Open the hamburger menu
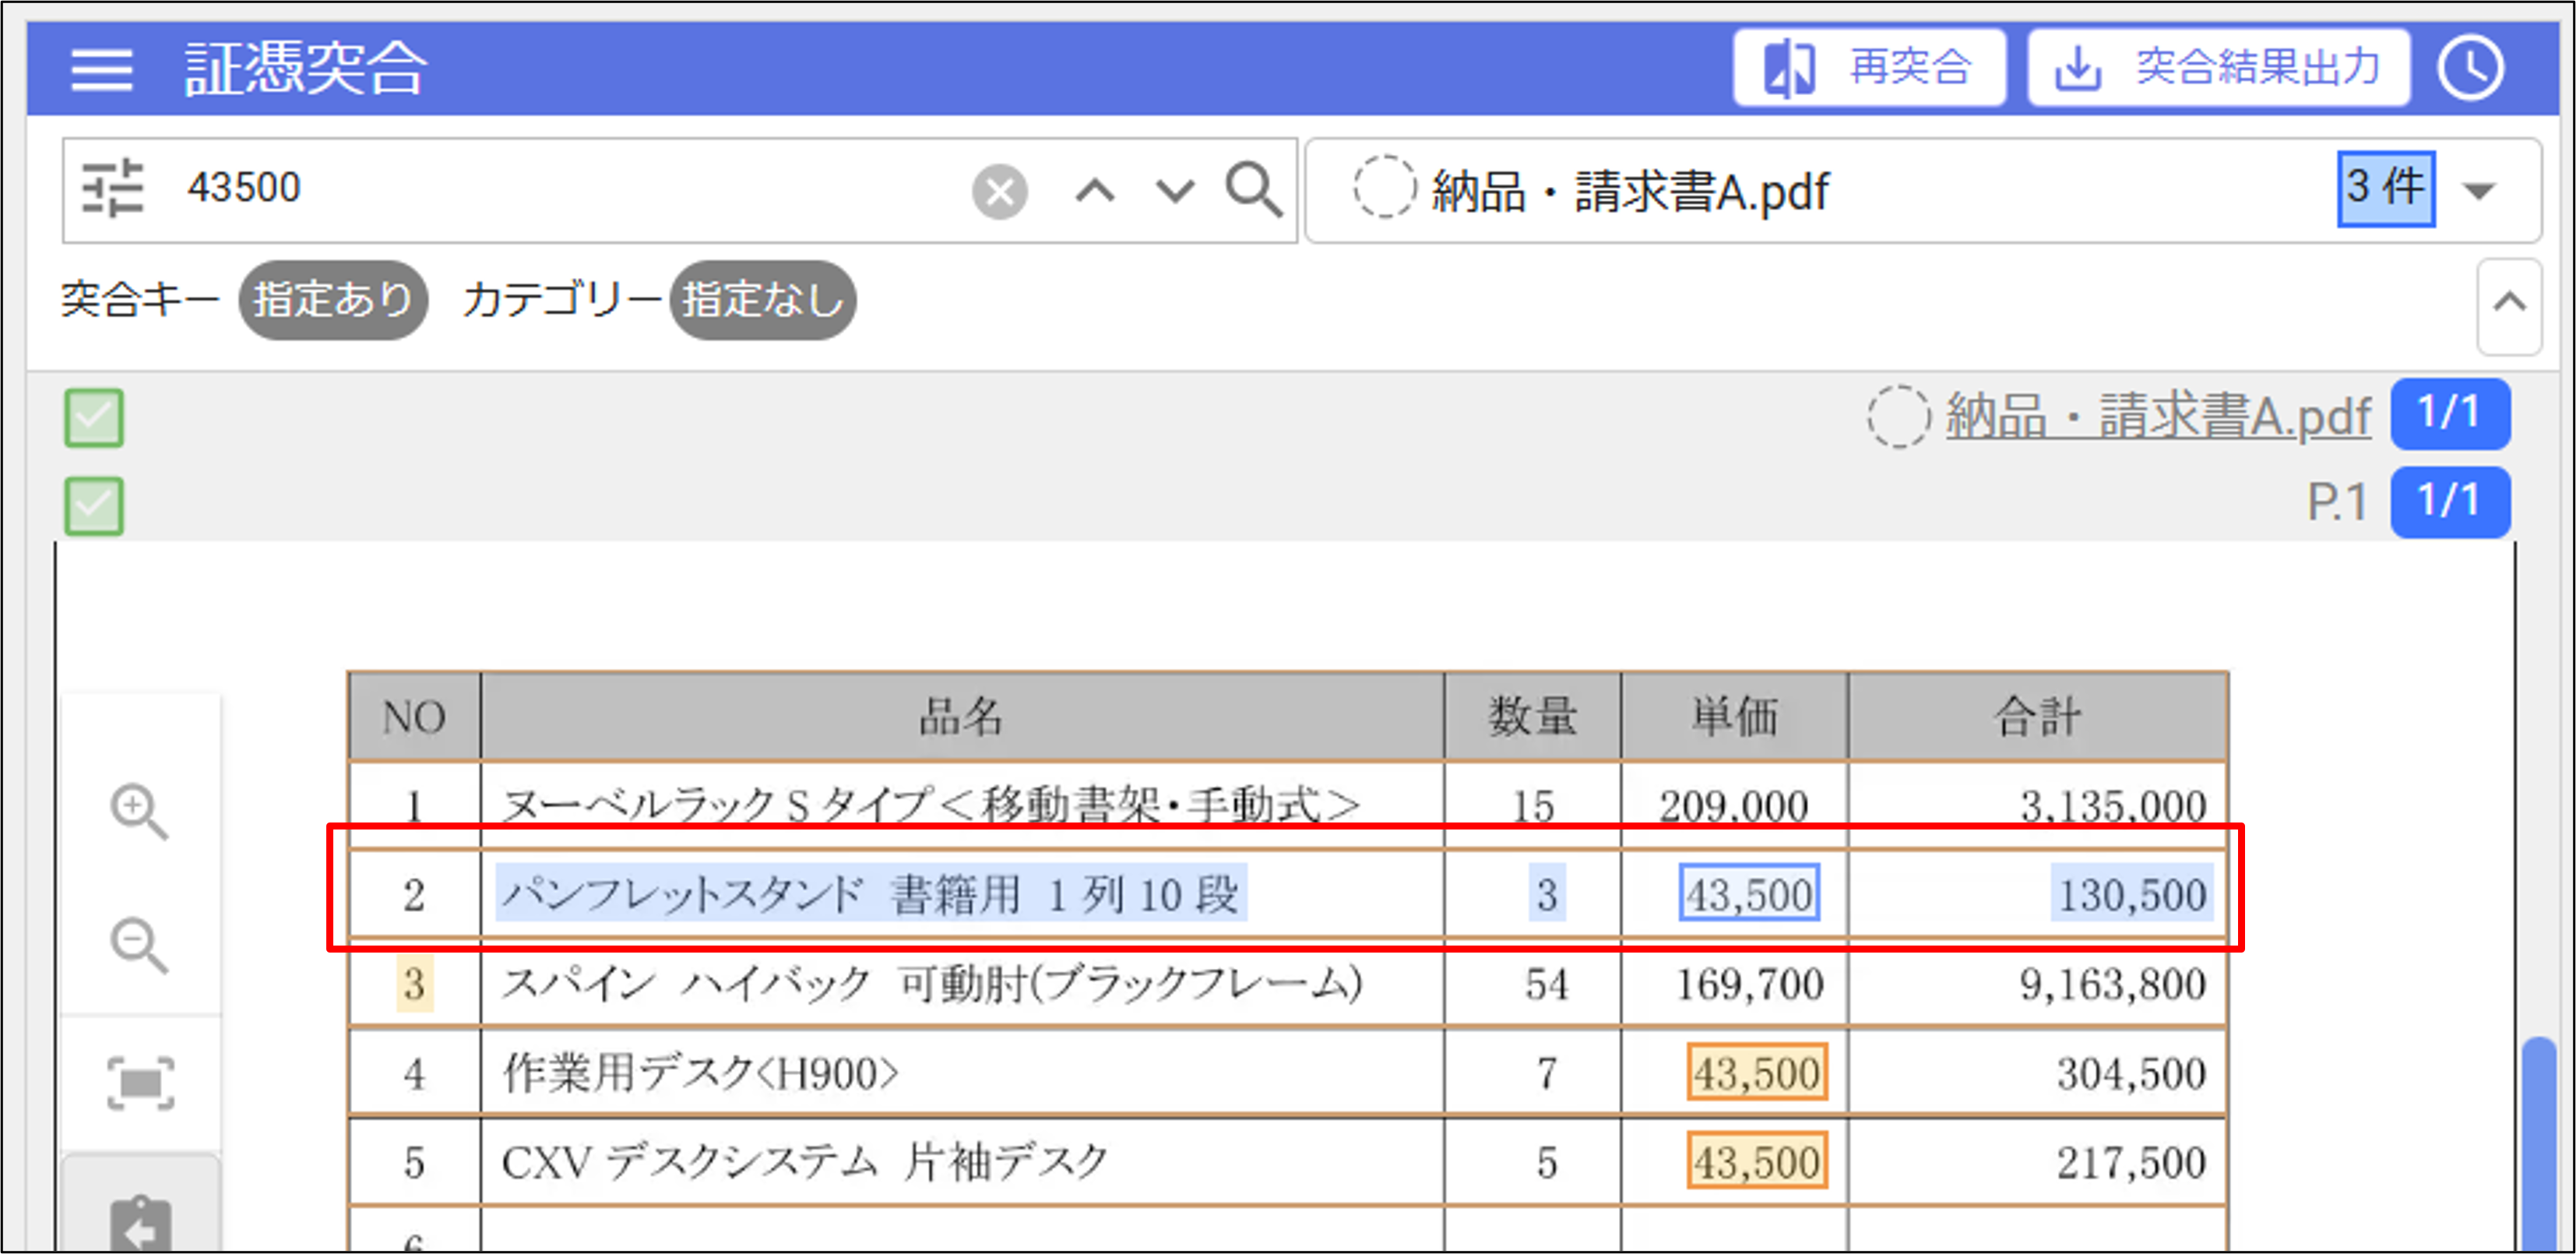 [x=101, y=70]
